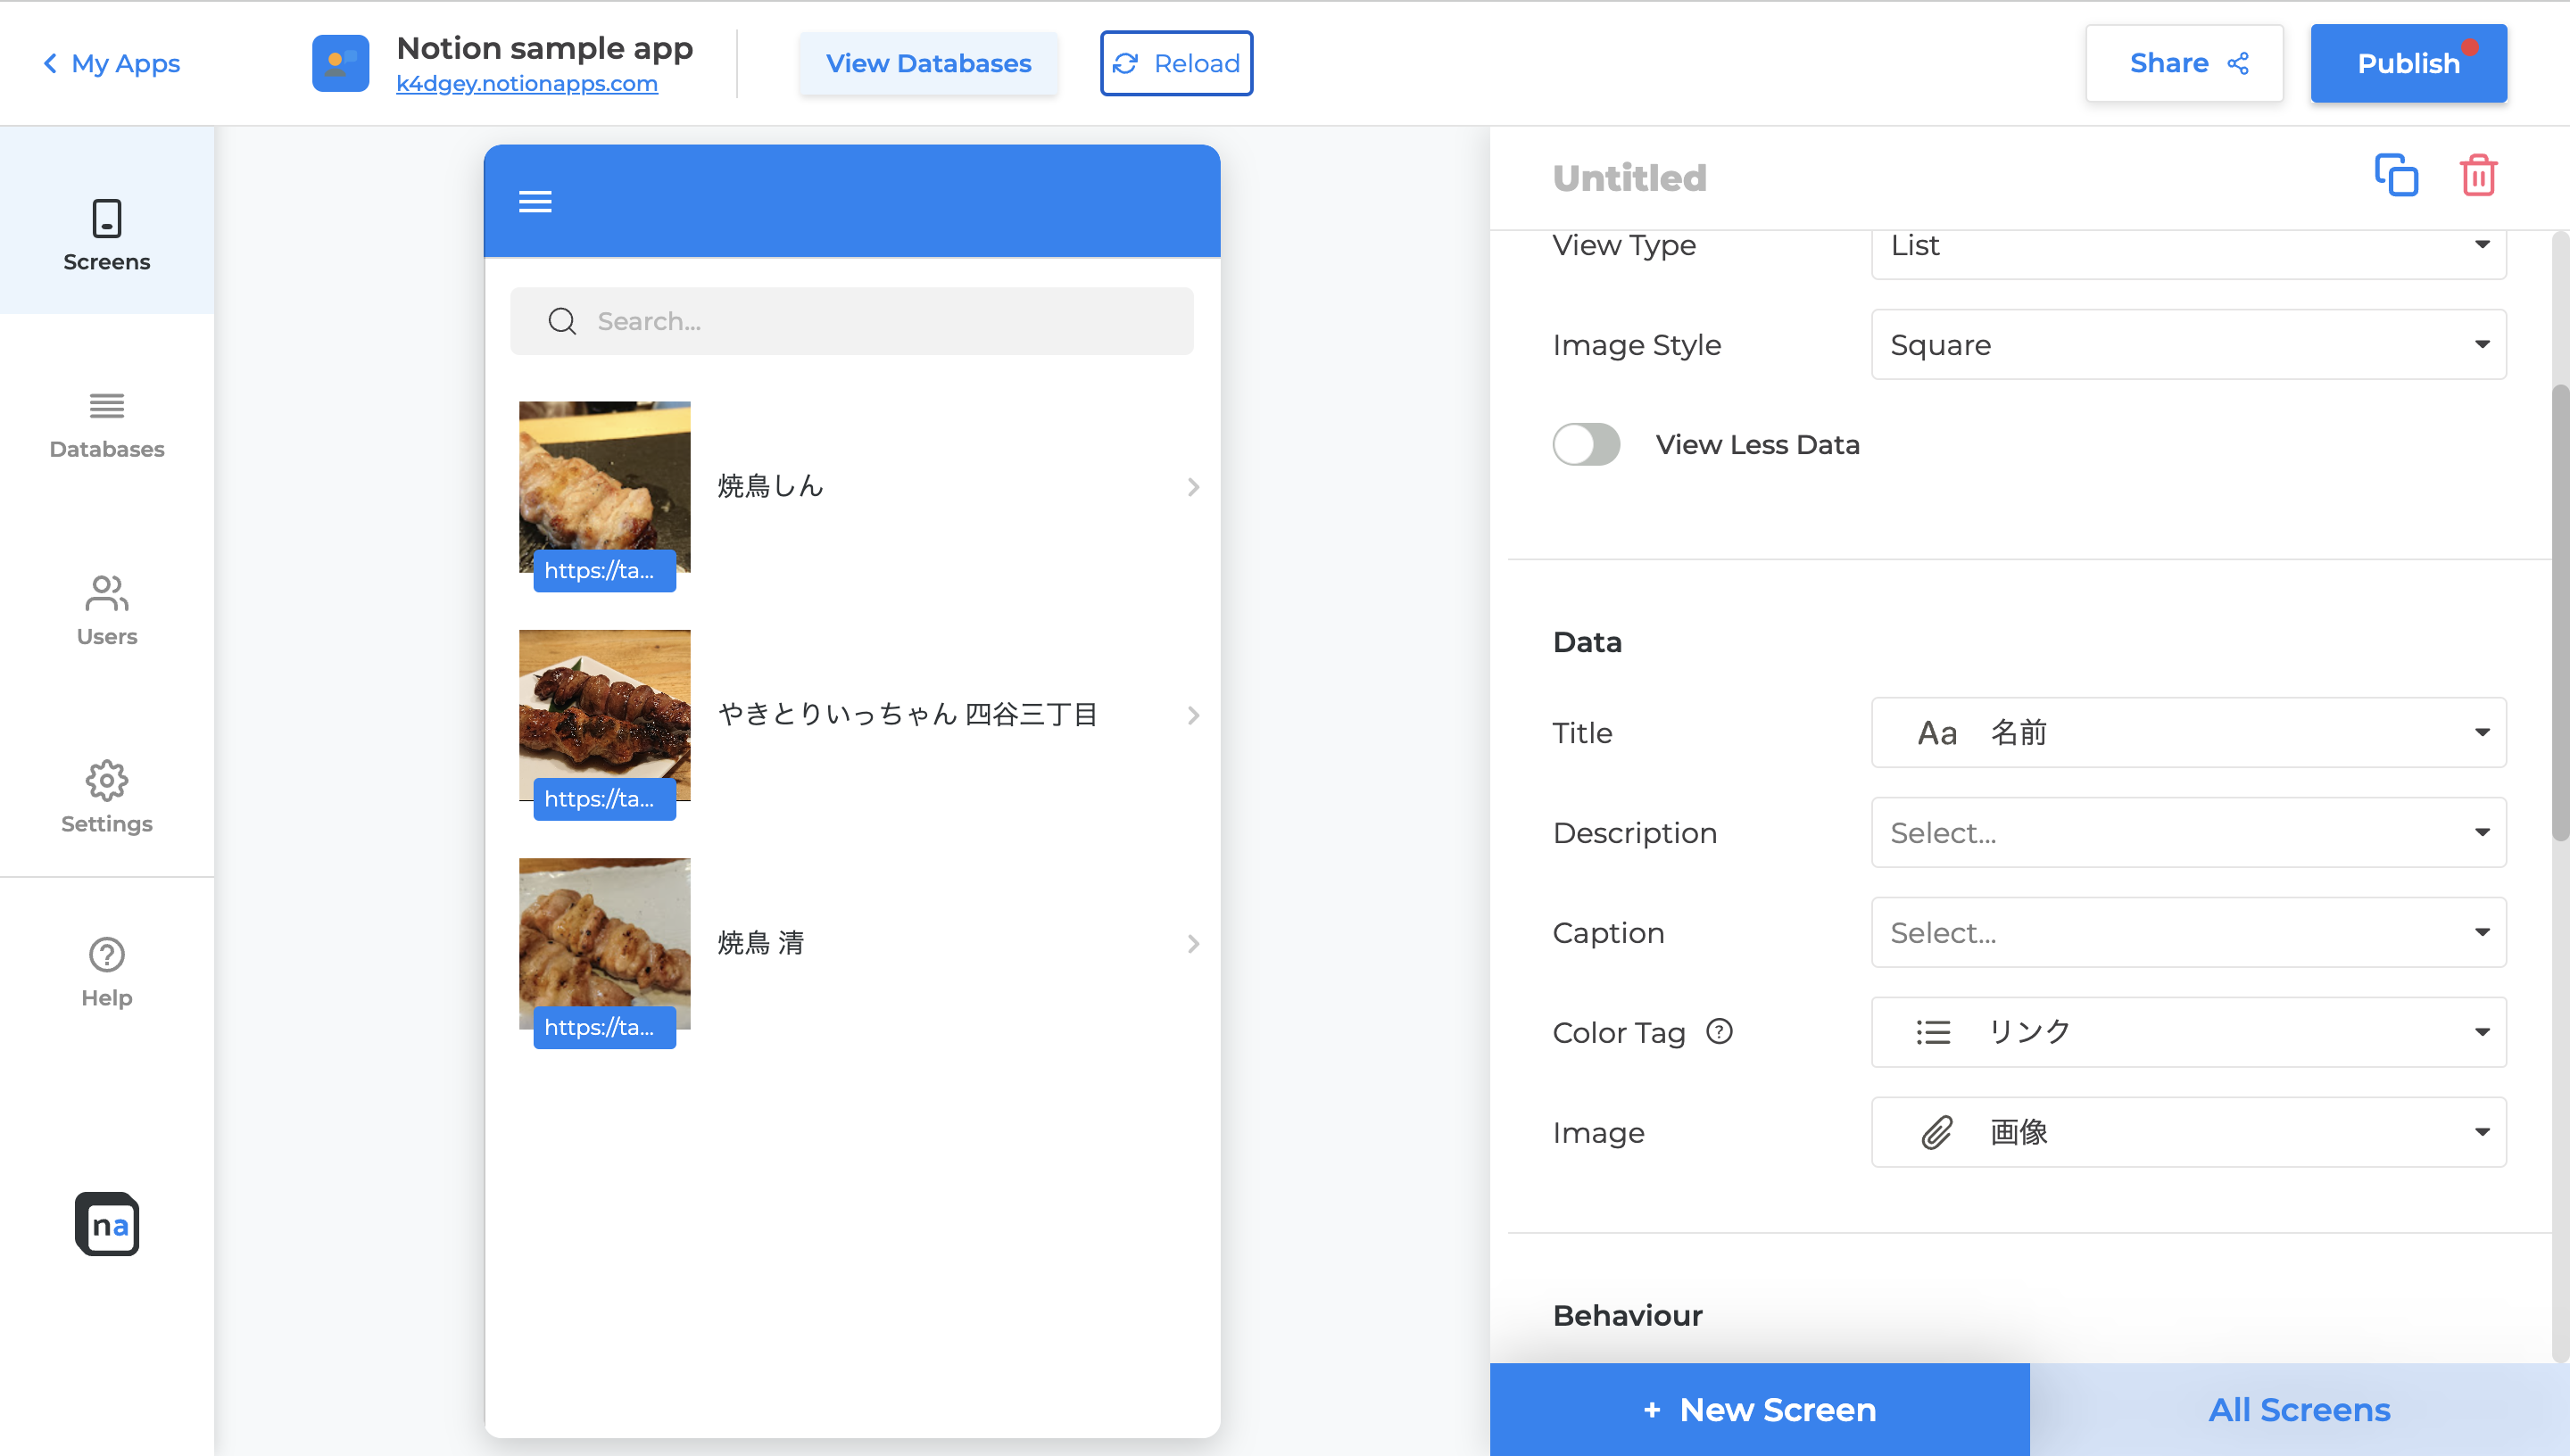Click the duplicate screen icon

click(2396, 176)
